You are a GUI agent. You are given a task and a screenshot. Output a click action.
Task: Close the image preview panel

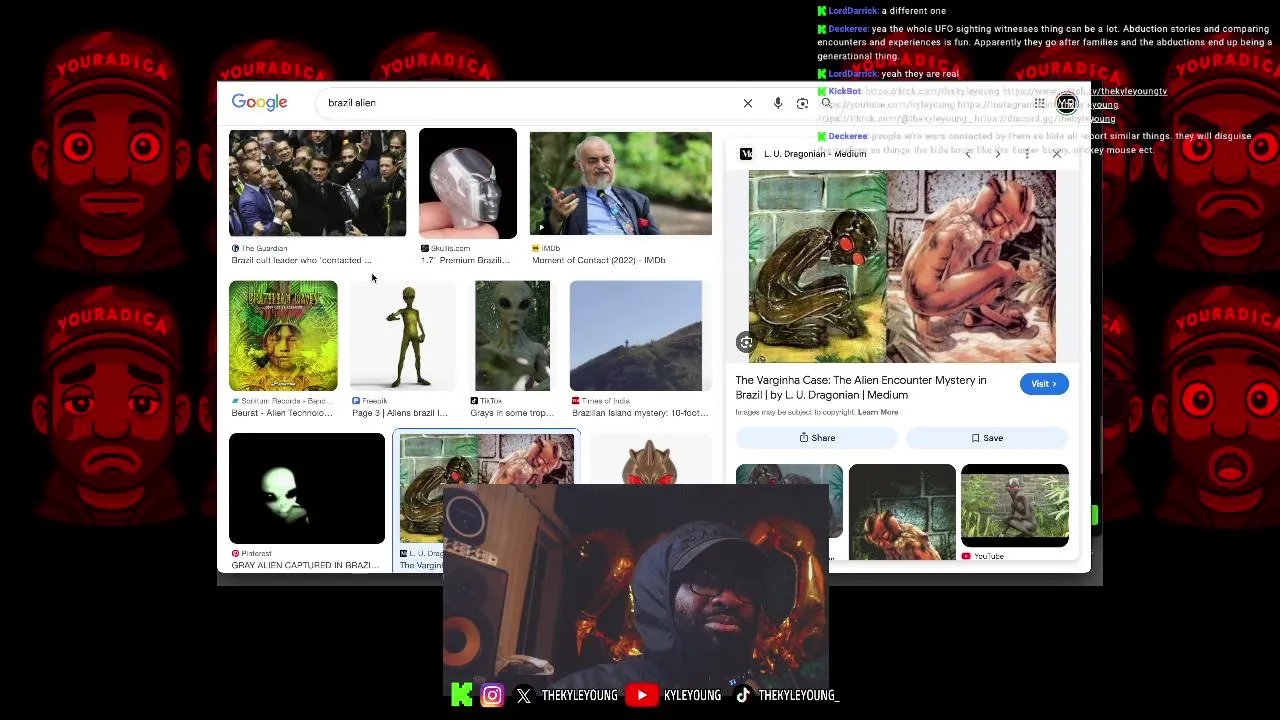coord(1056,154)
